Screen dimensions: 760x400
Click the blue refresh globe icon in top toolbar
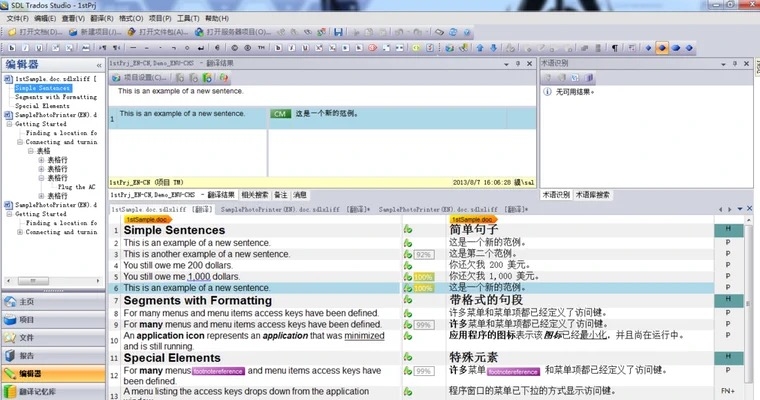tap(453, 32)
